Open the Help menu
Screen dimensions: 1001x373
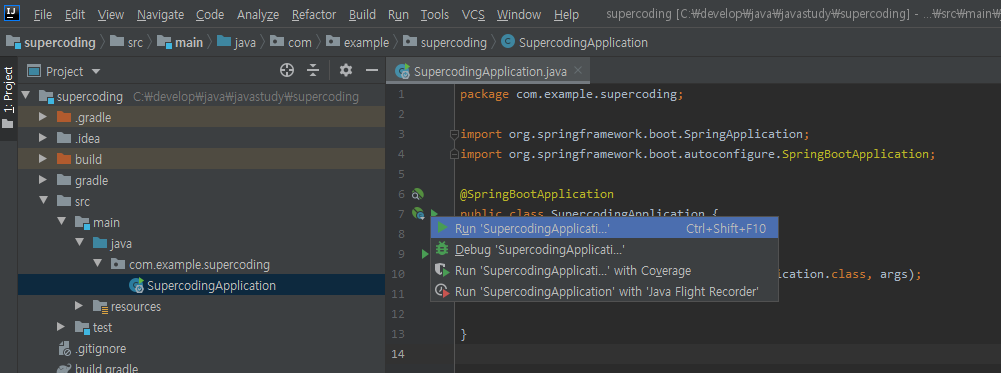coord(566,14)
